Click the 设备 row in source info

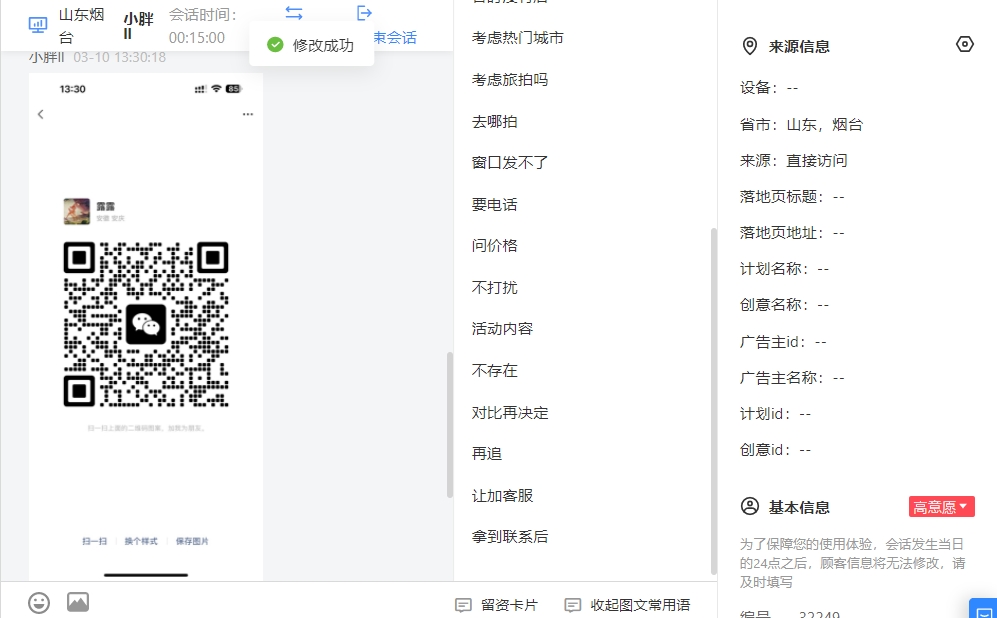769,88
